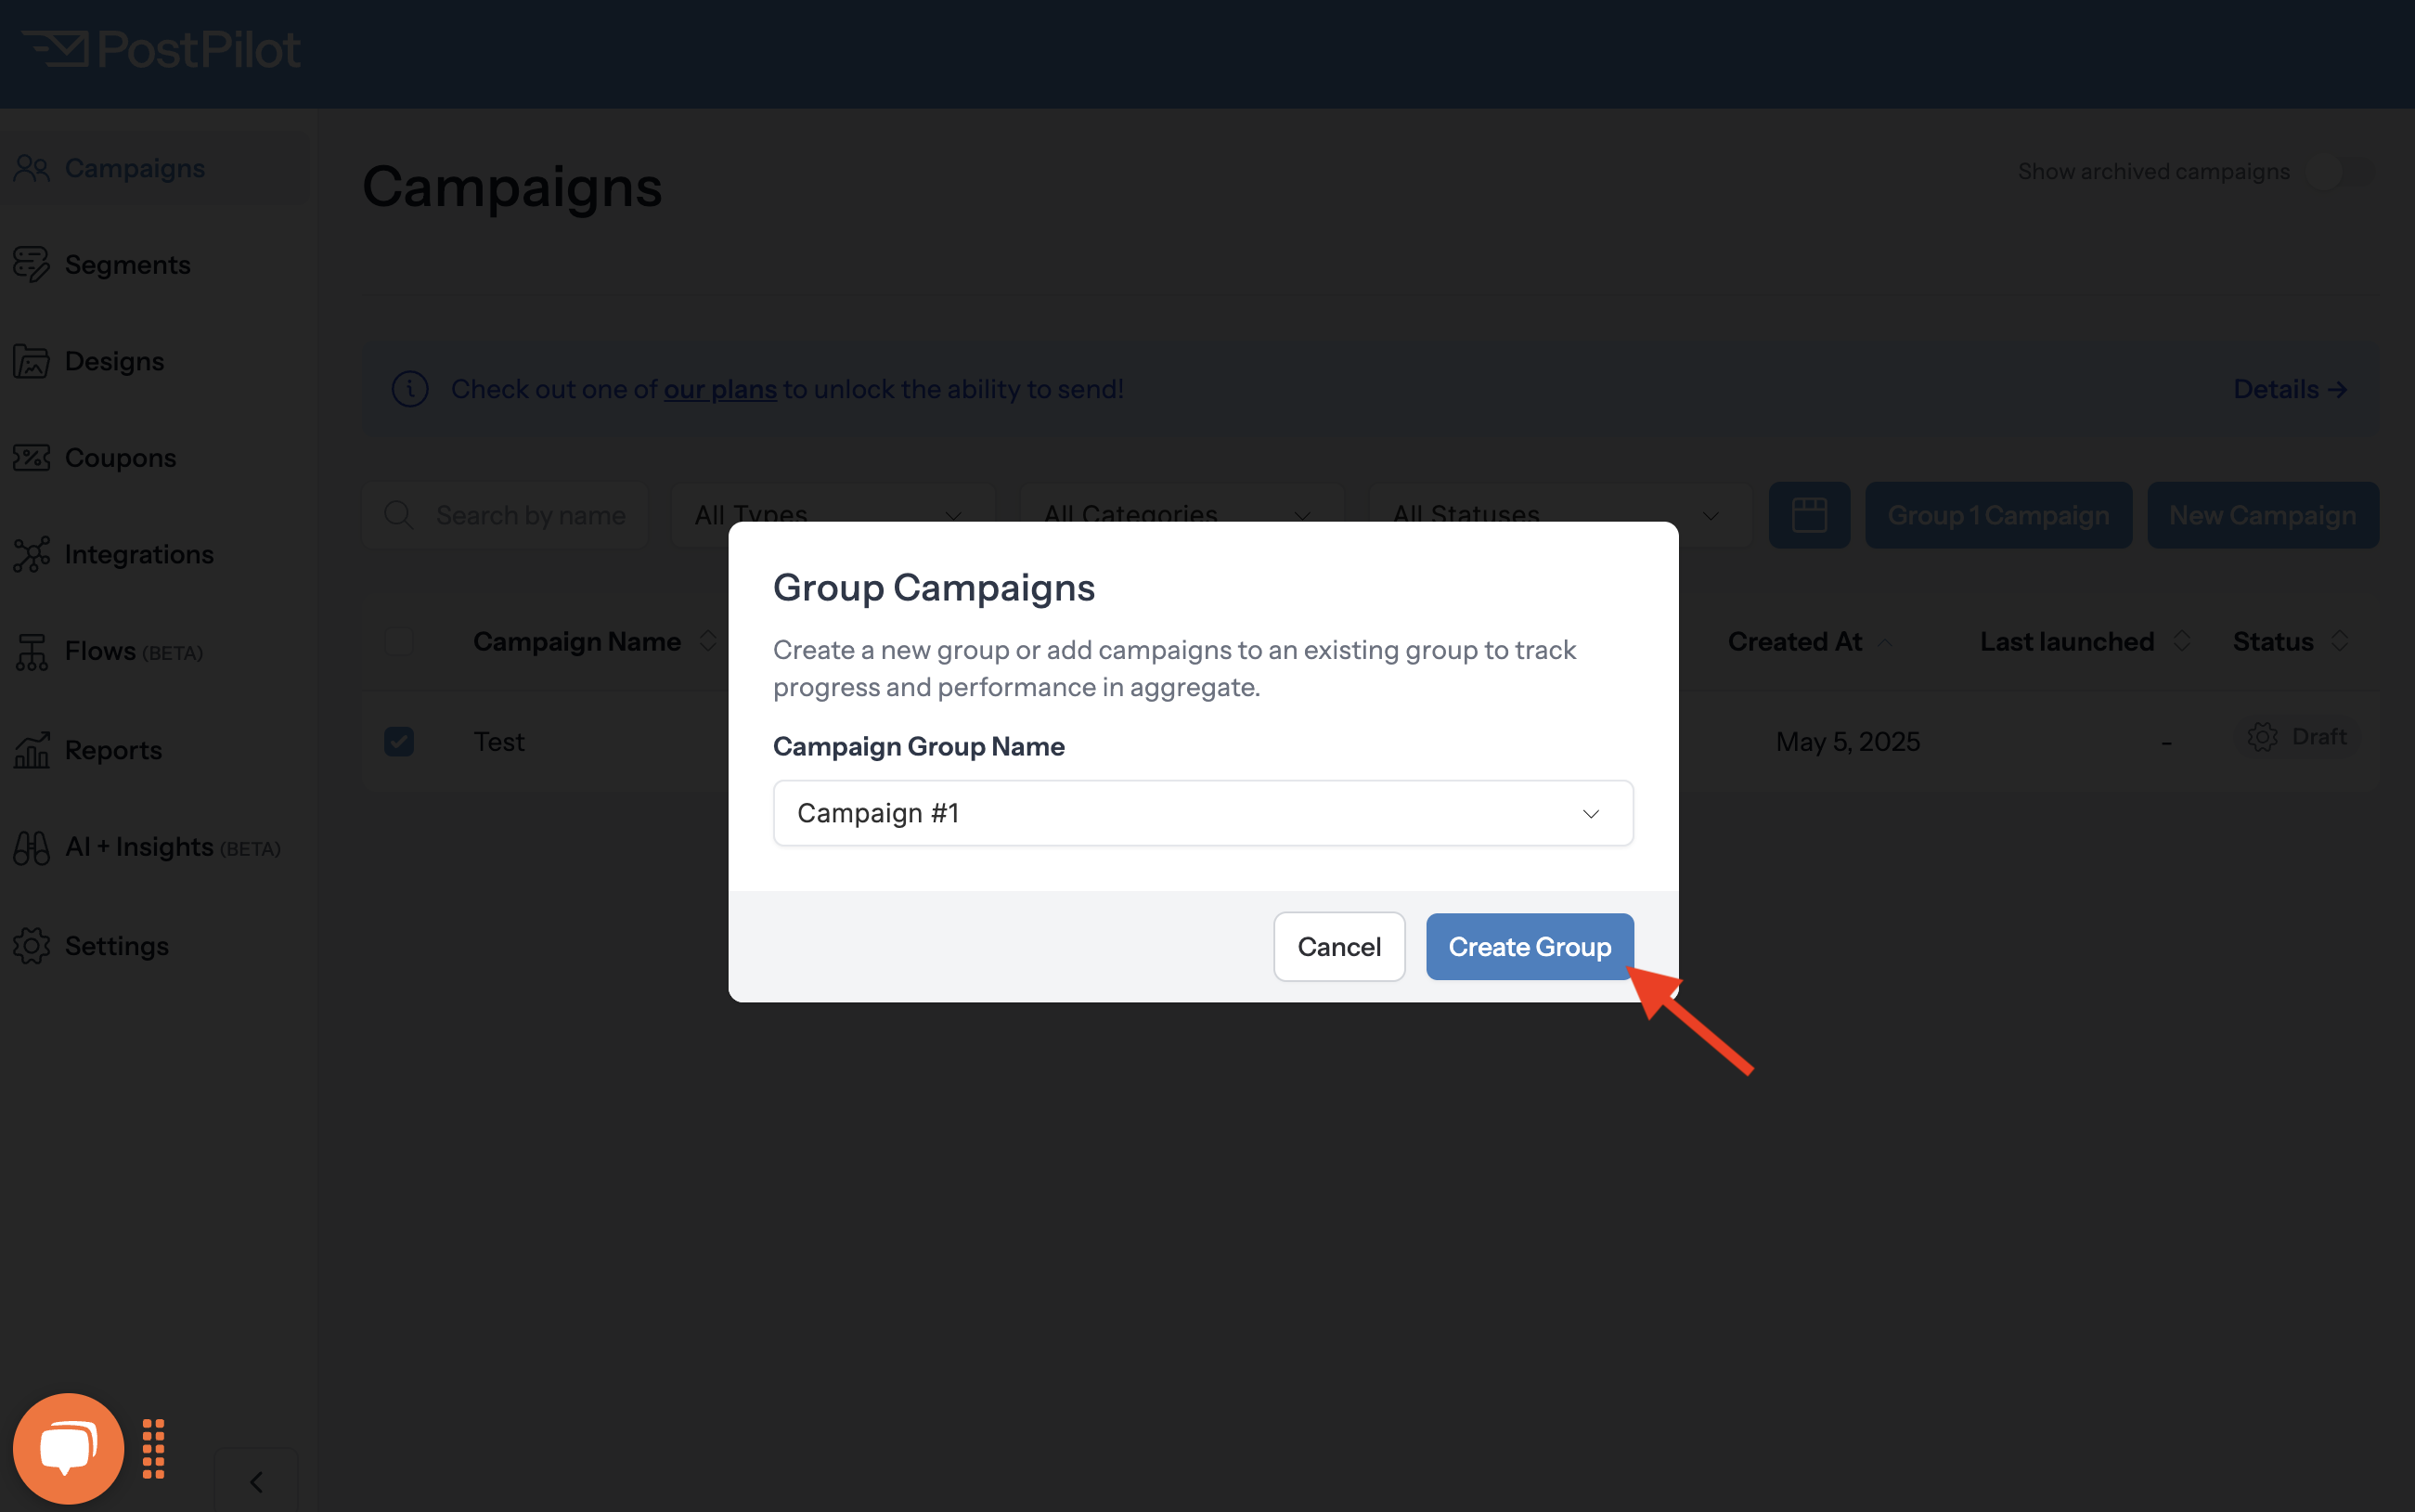Open Settings in the sidebar
Screen dimensions: 2415x1512
116,945
